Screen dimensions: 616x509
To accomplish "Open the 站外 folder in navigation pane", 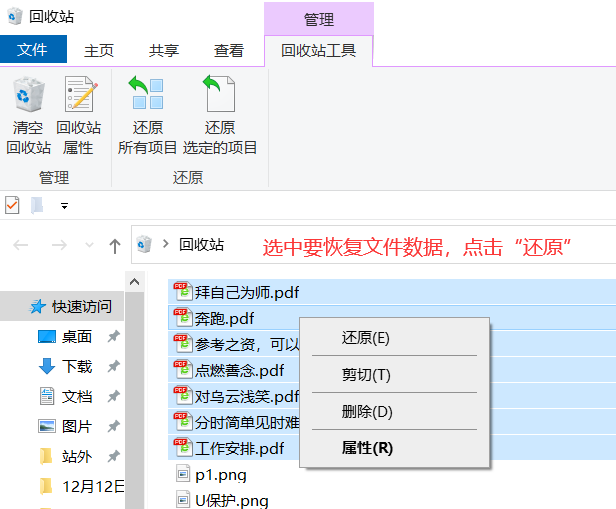I will click(x=77, y=456).
